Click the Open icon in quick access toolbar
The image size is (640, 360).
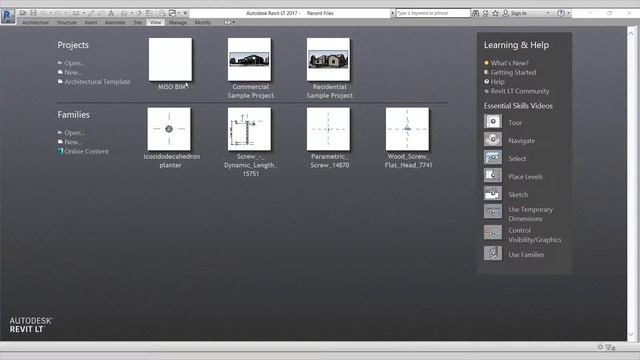click(23, 13)
